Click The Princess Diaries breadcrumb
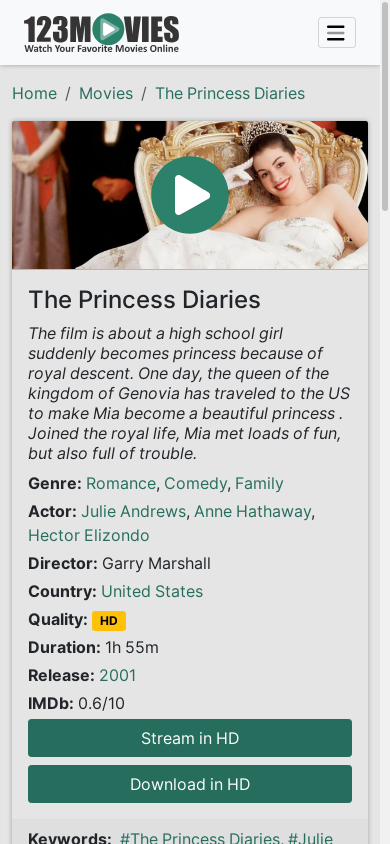This screenshot has height=844, width=390. 230,94
